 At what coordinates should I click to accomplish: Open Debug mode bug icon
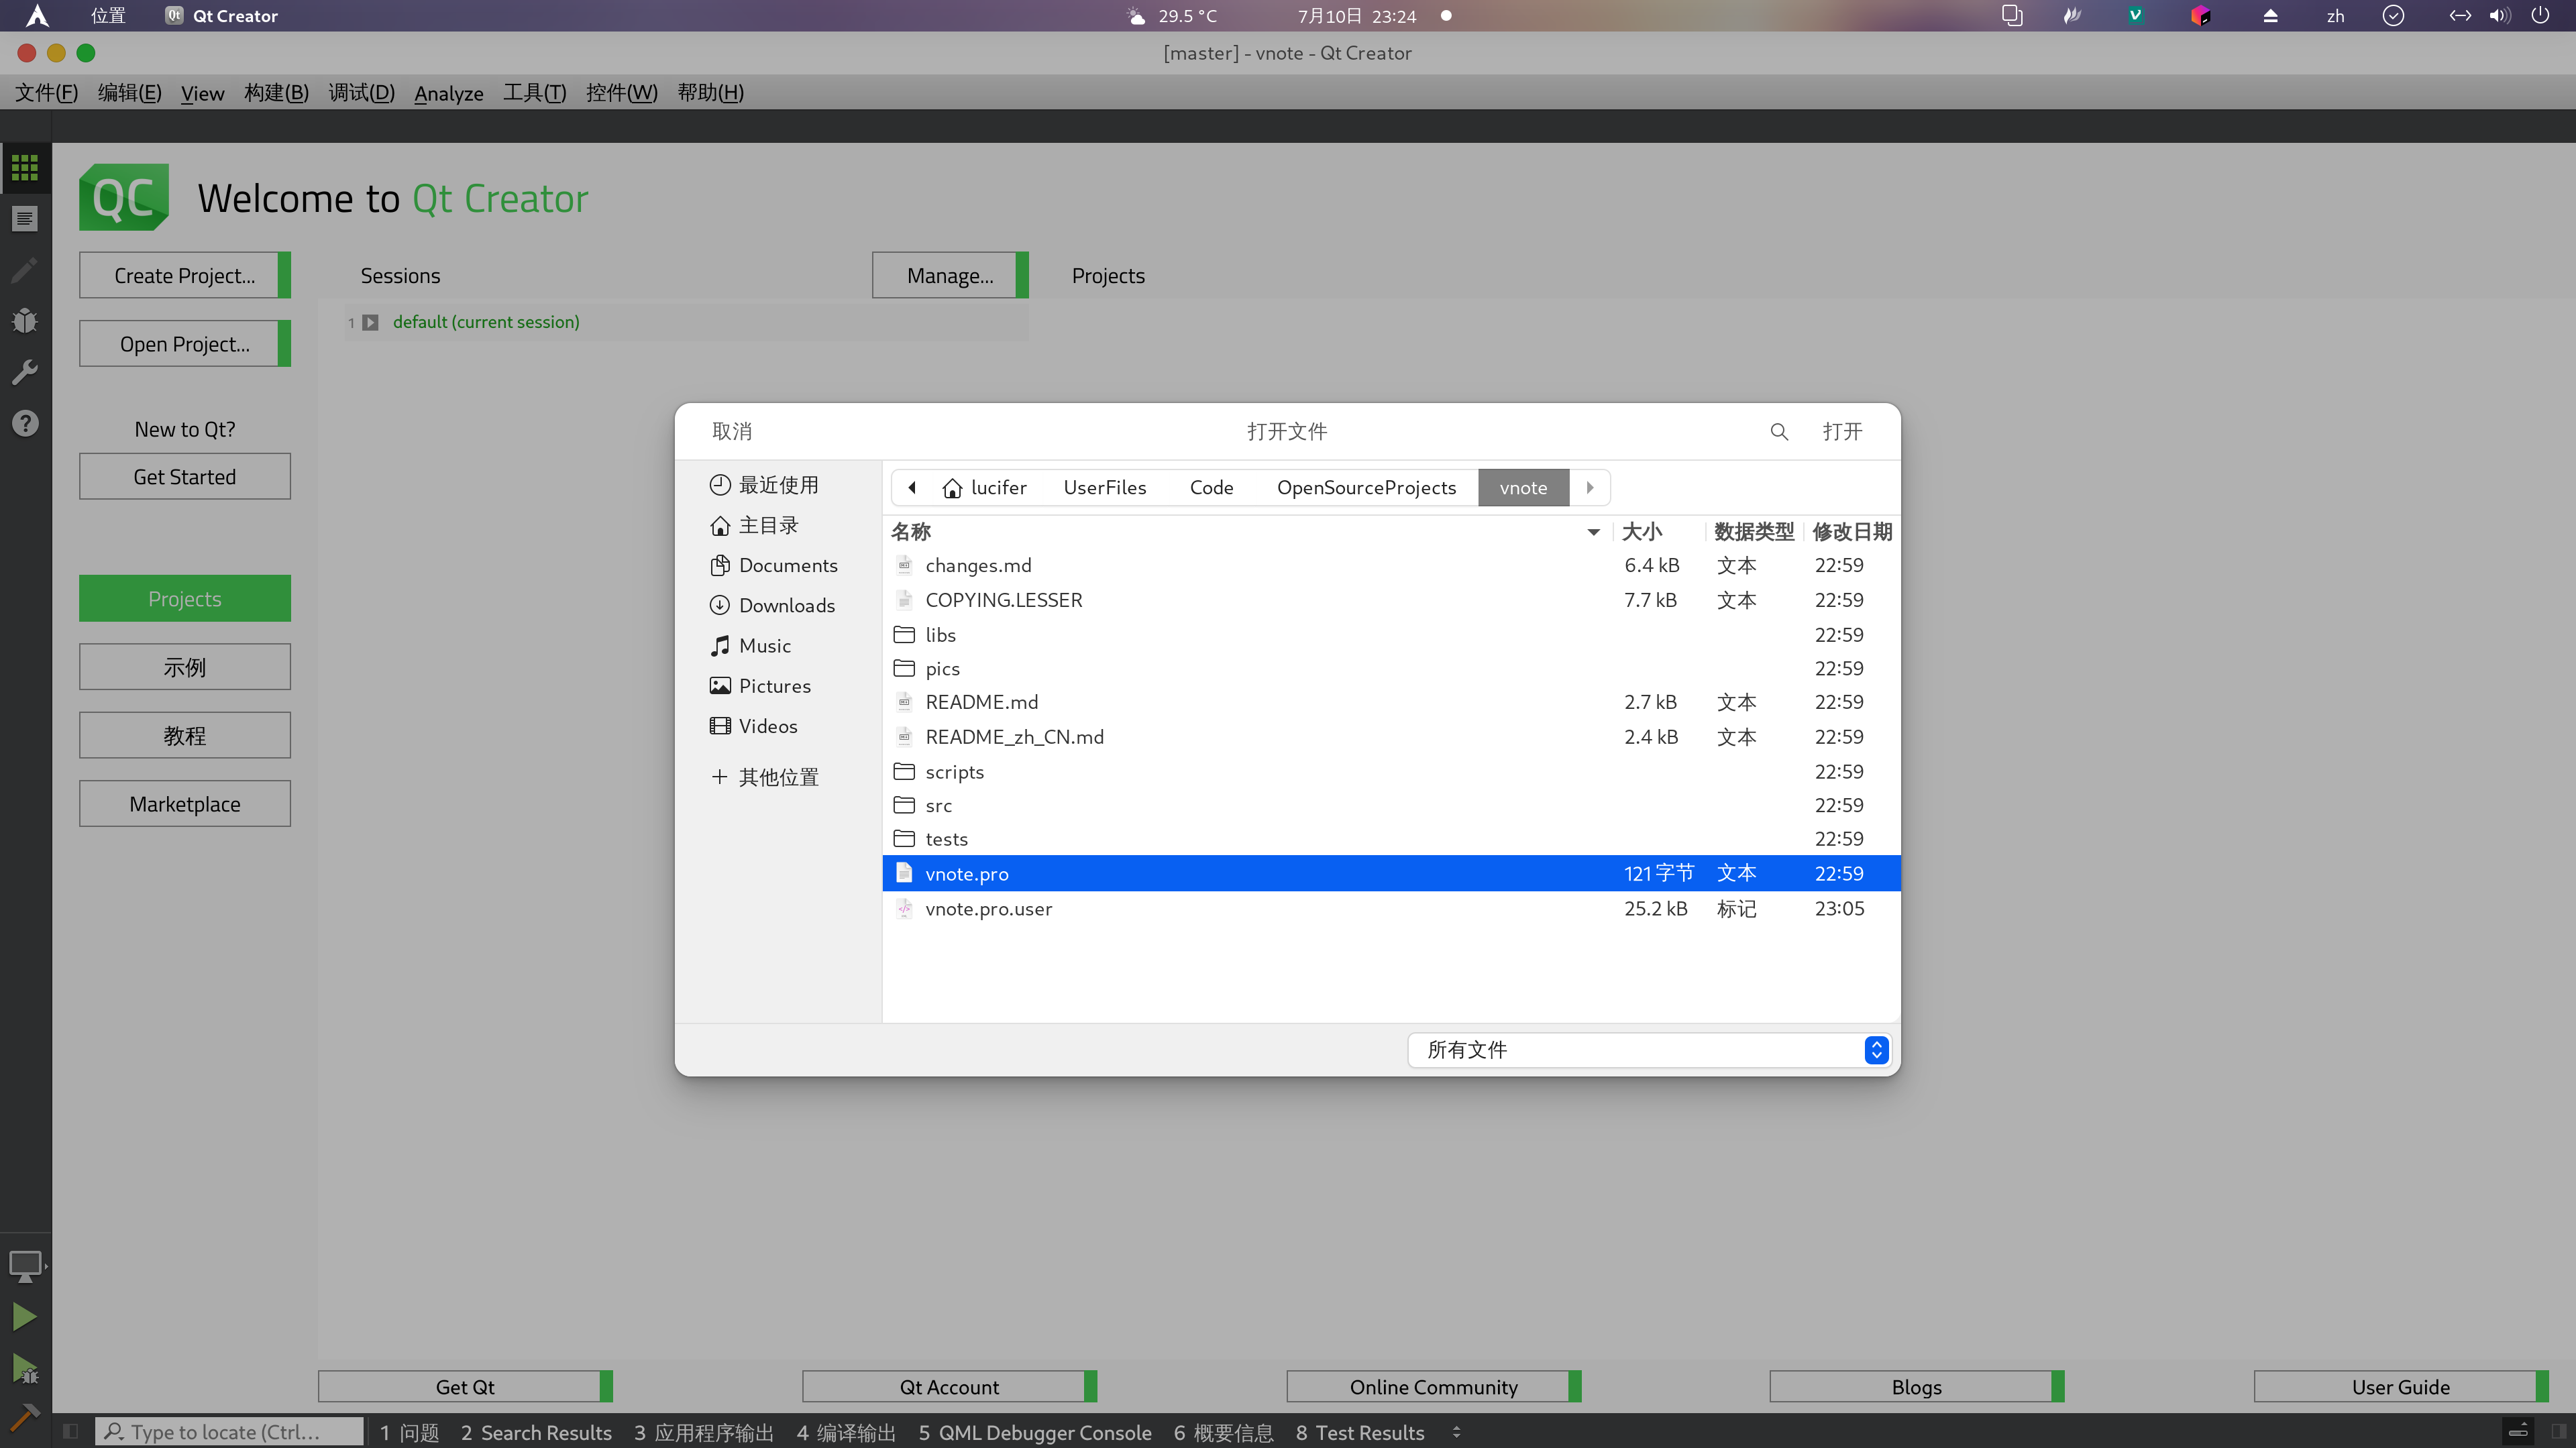pos(25,321)
